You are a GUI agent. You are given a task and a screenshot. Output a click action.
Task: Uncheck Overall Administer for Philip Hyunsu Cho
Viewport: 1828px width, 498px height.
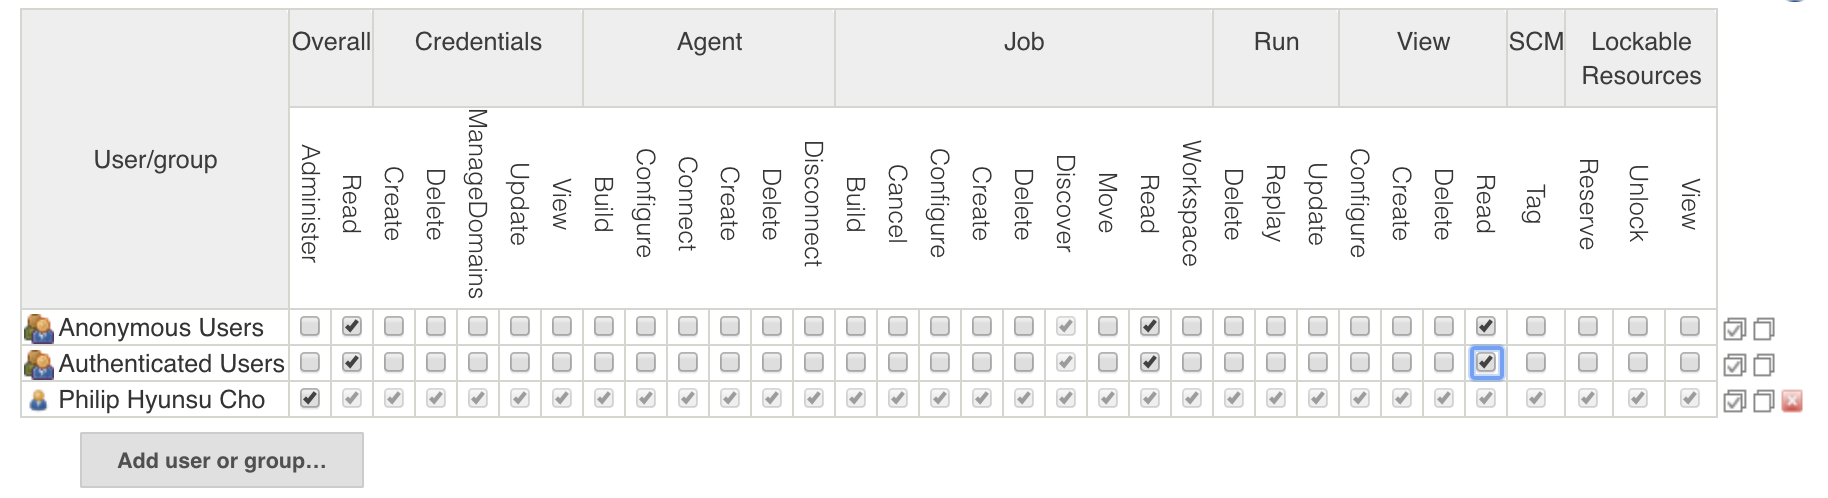pyautogui.click(x=310, y=398)
